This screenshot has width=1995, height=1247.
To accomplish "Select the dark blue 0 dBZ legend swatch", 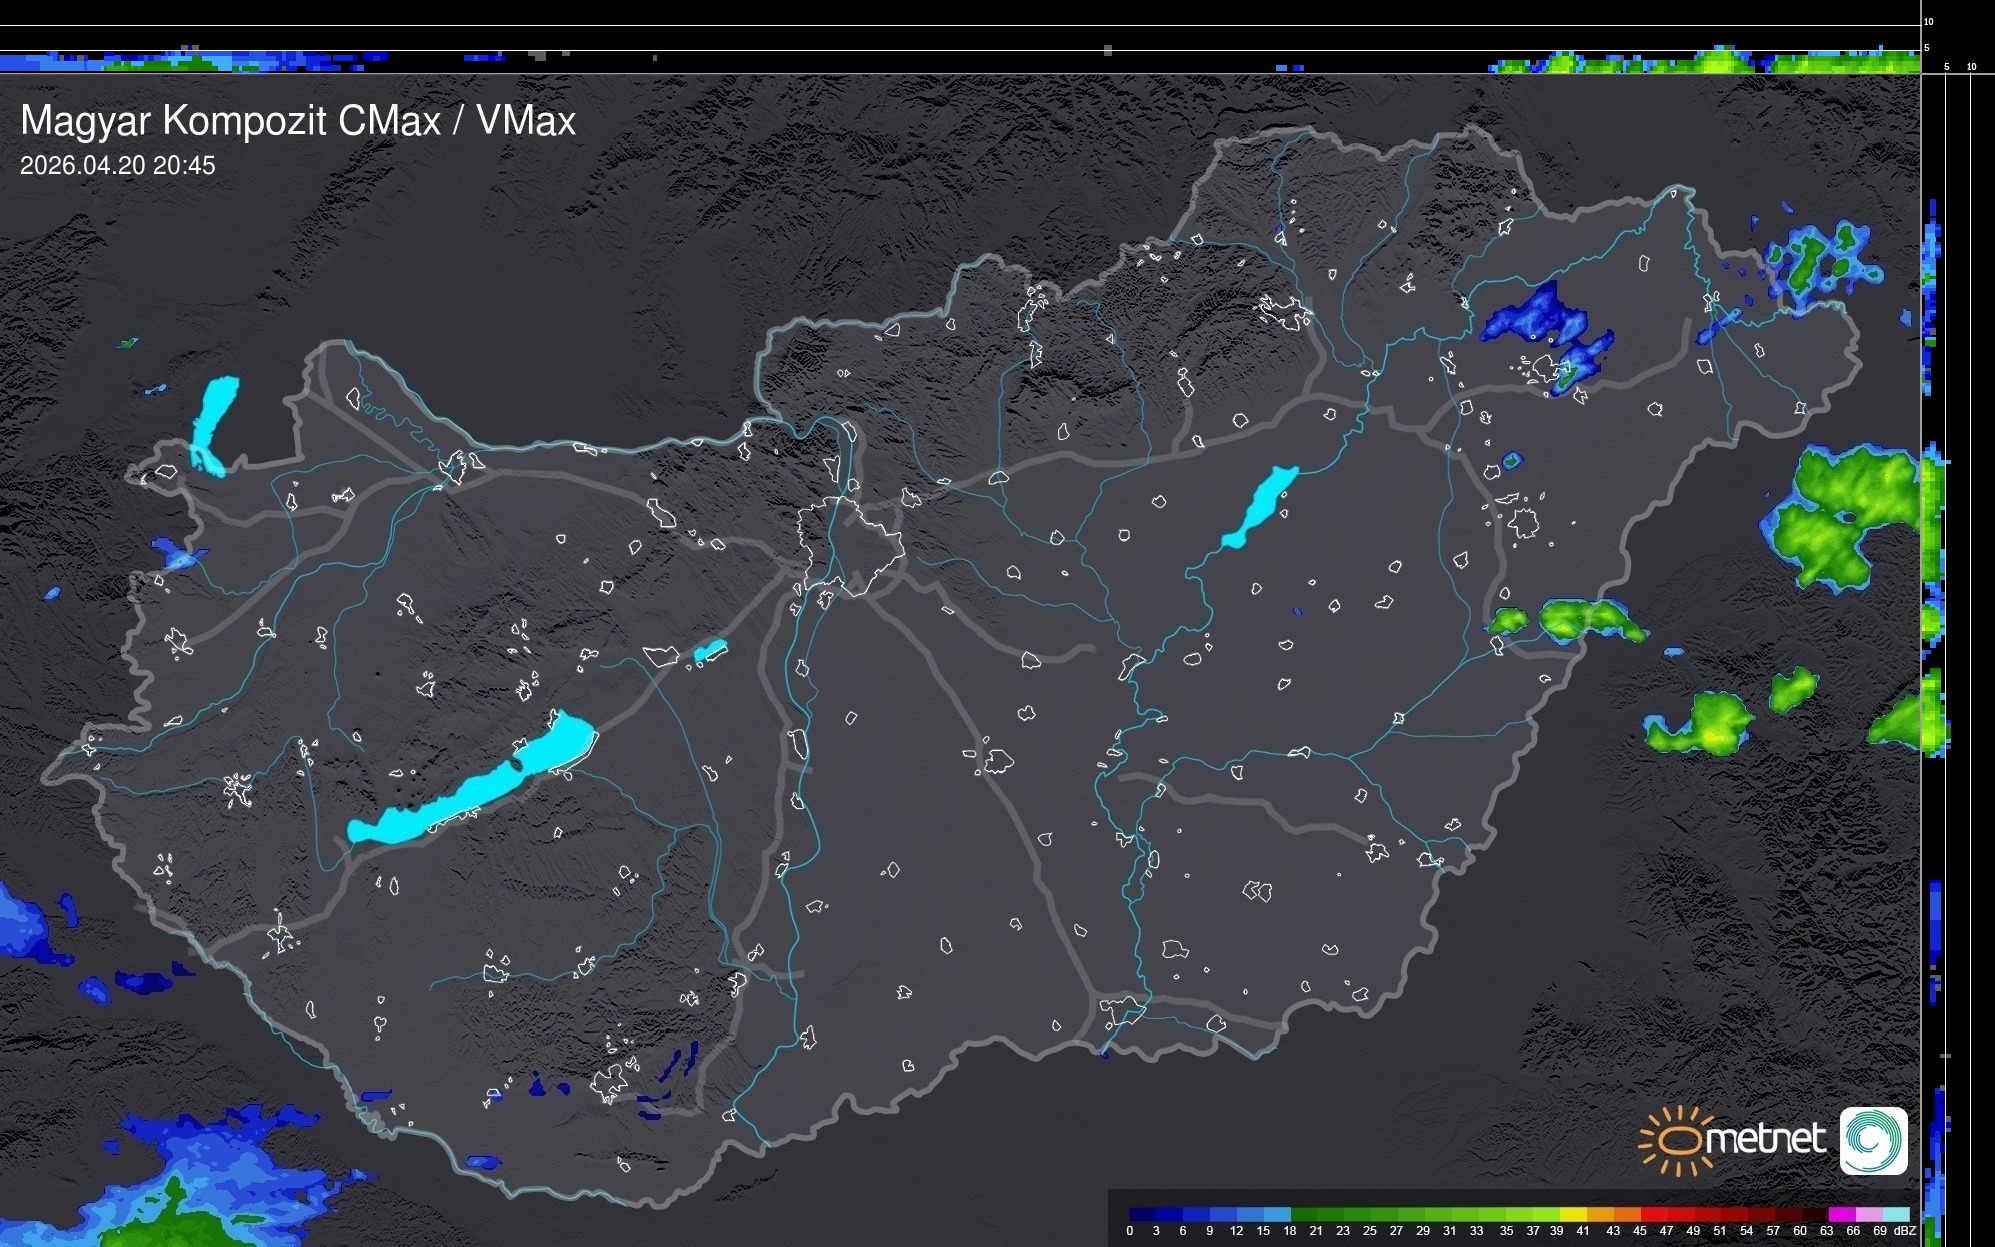I will [1142, 1214].
